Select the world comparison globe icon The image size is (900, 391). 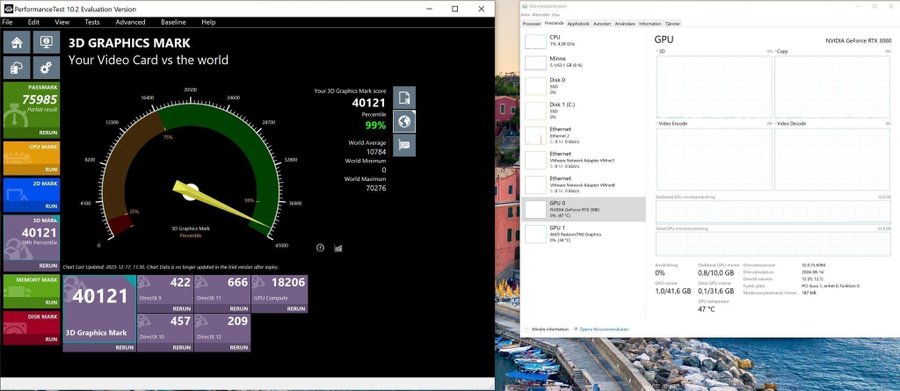point(404,121)
